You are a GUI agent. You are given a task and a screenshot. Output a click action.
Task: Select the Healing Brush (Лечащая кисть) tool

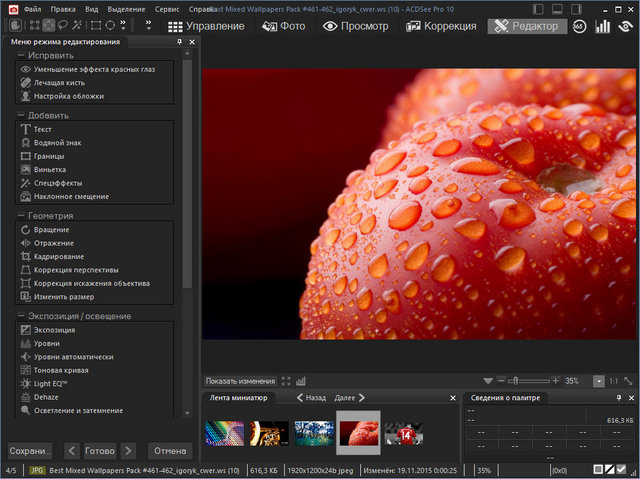tap(61, 83)
